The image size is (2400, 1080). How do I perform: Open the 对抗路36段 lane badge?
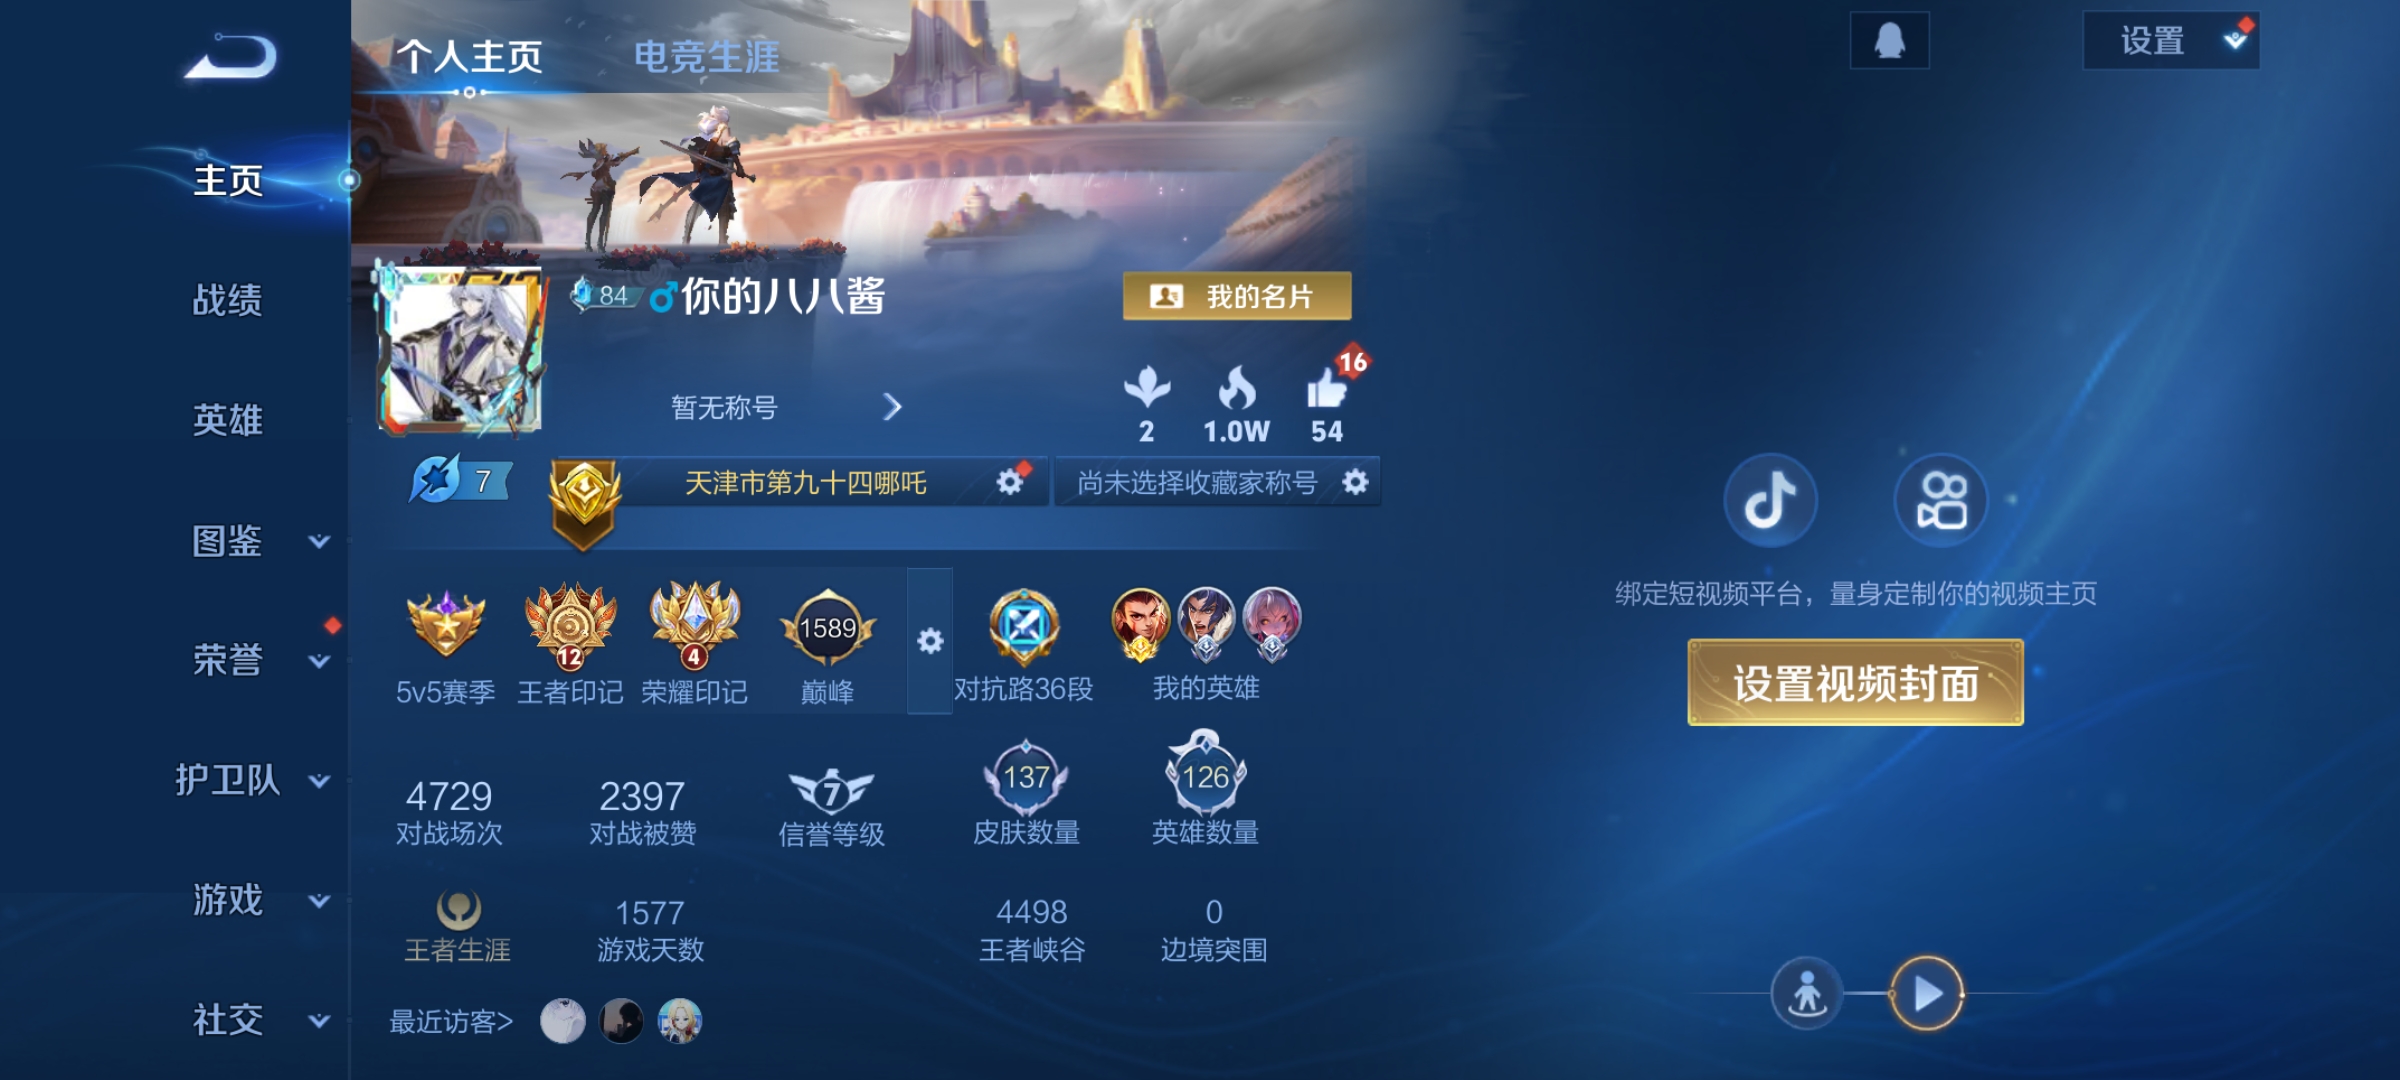pyautogui.click(x=1023, y=645)
